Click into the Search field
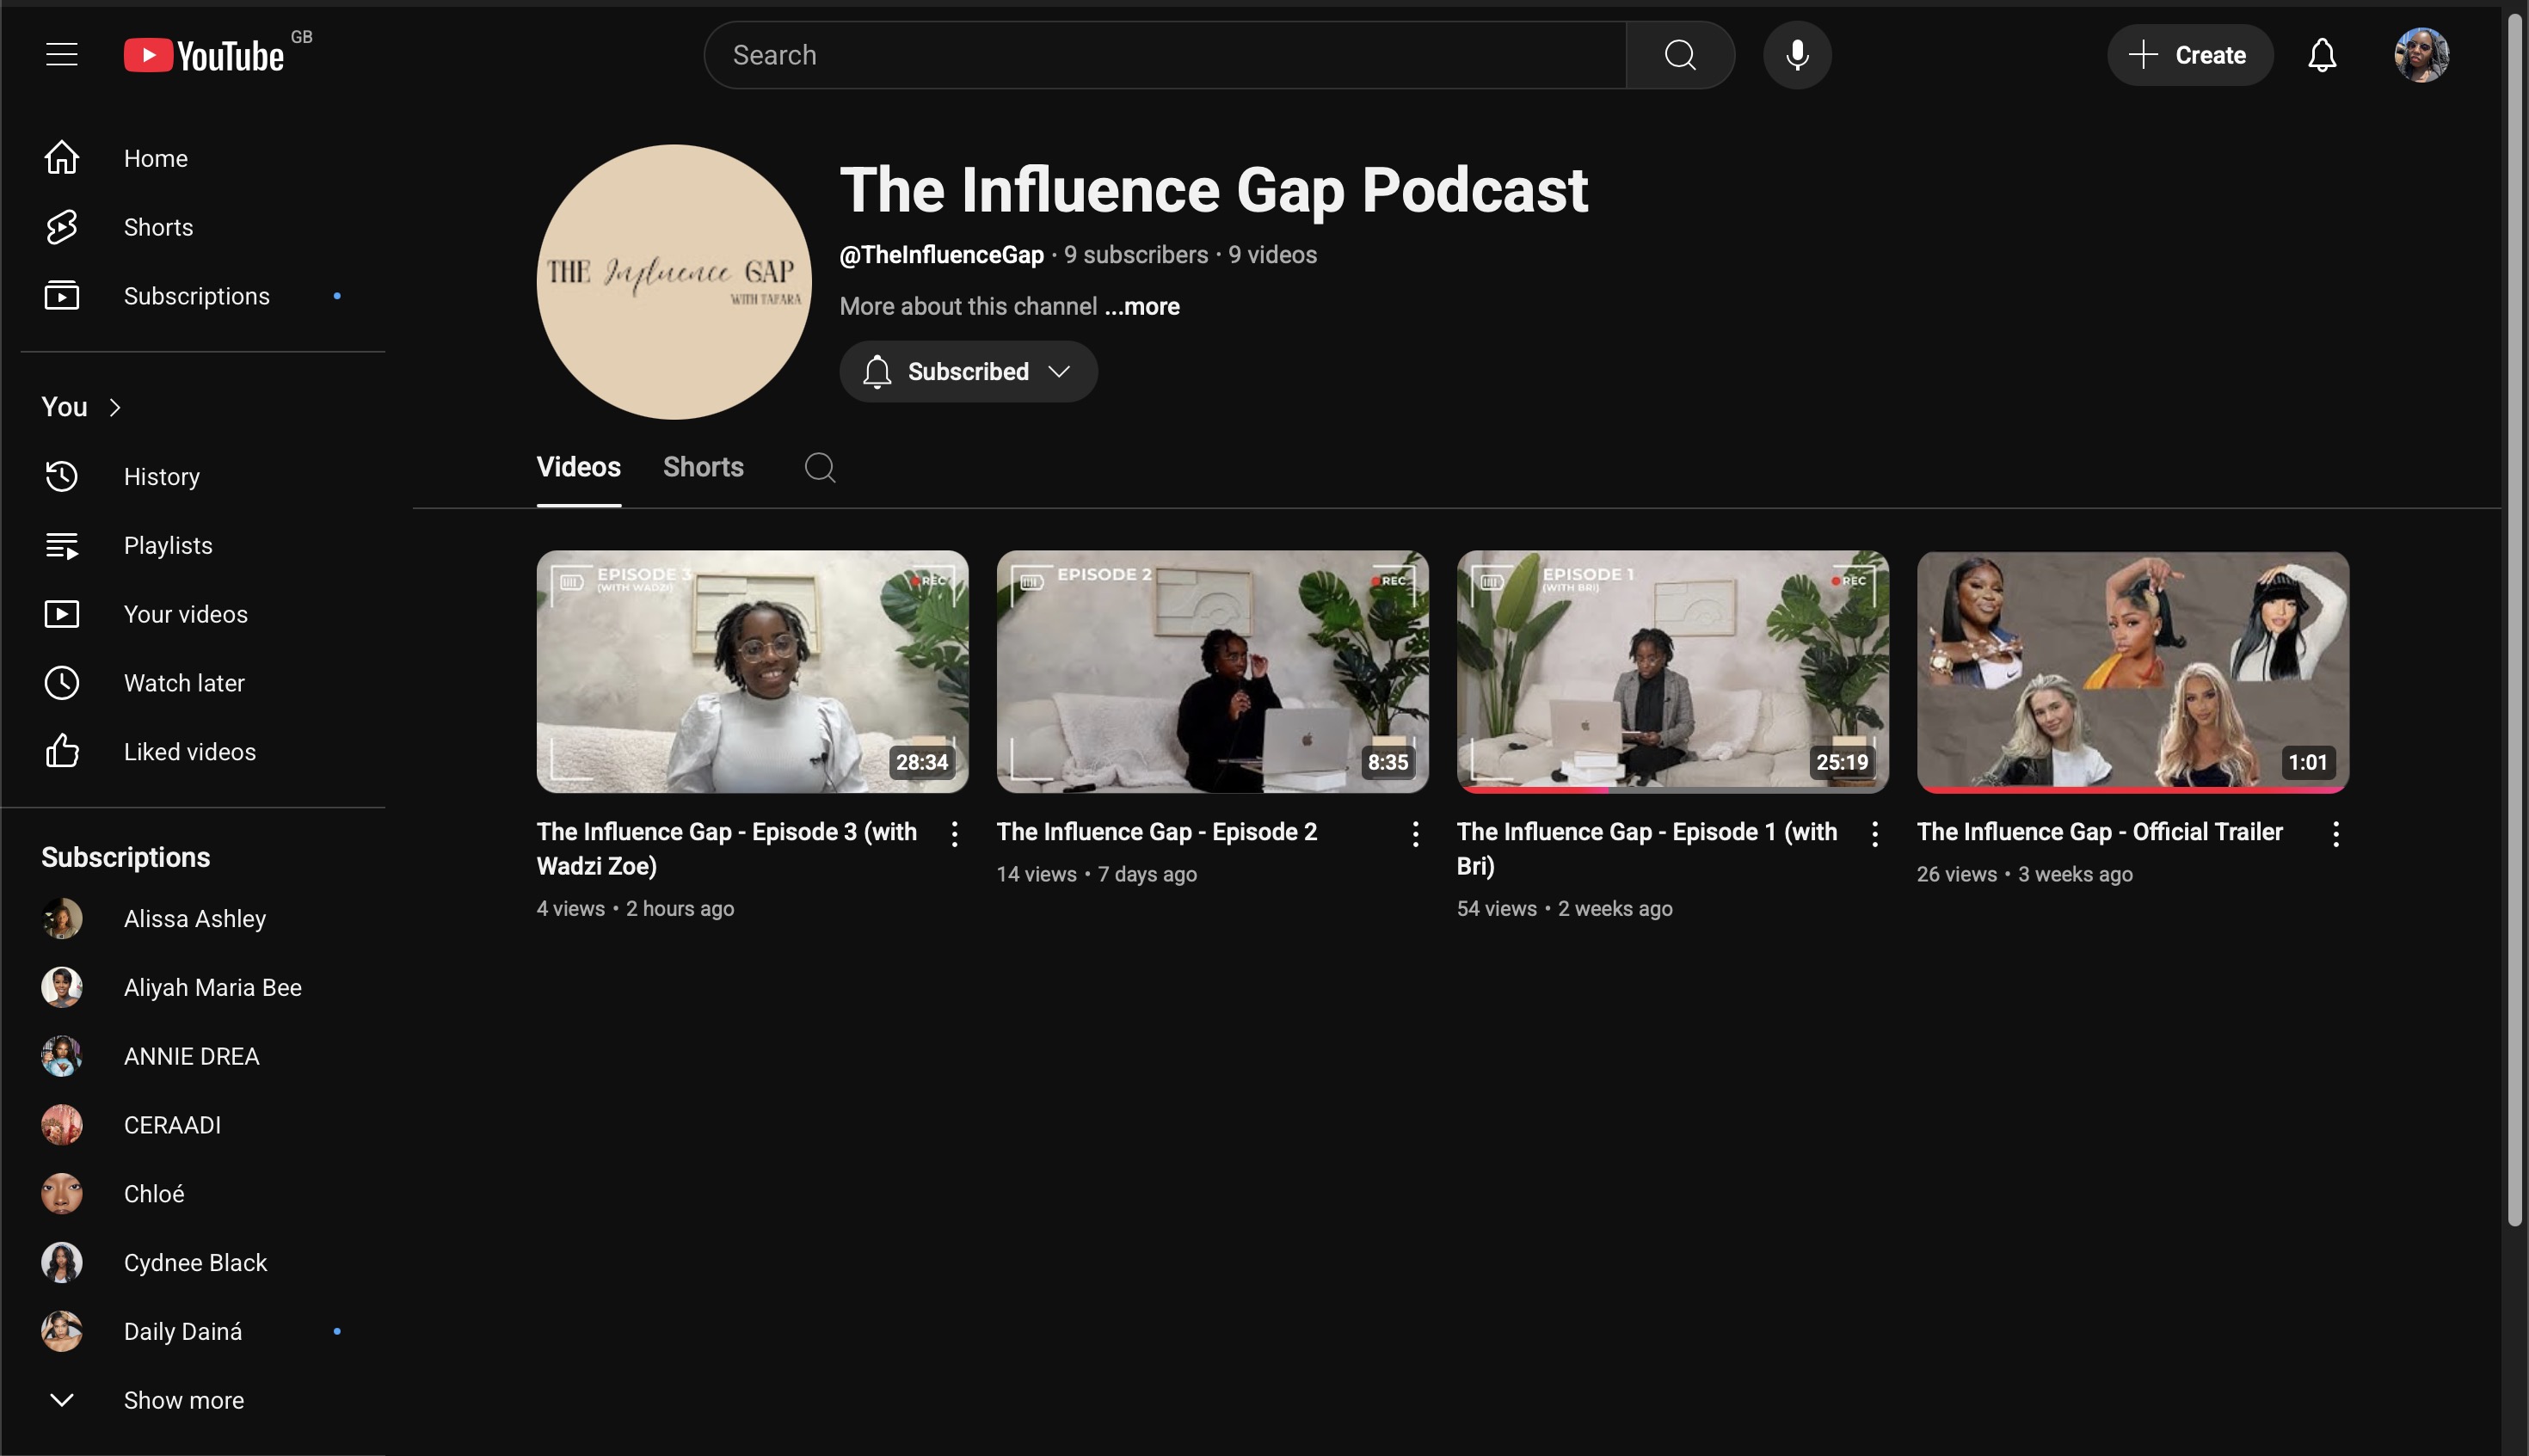Image resolution: width=2529 pixels, height=1456 pixels. pyautogui.click(x=1165, y=55)
